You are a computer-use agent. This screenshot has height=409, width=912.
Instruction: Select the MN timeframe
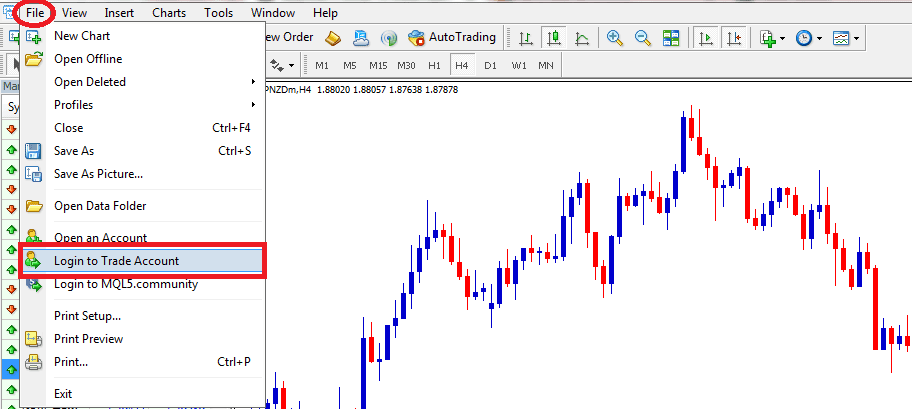click(x=546, y=65)
